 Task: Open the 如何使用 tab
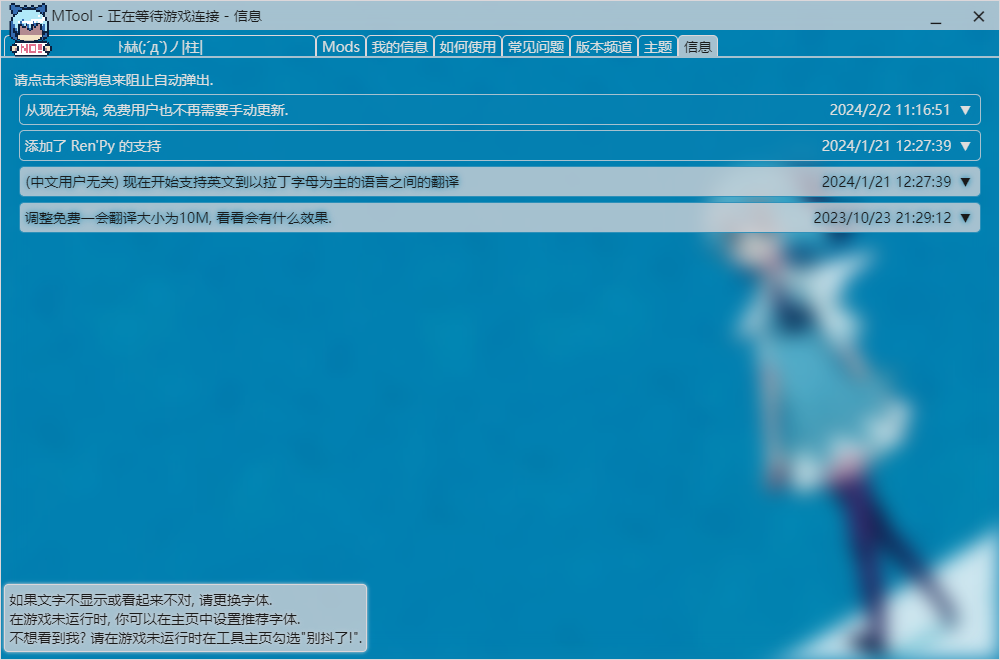tap(467, 47)
